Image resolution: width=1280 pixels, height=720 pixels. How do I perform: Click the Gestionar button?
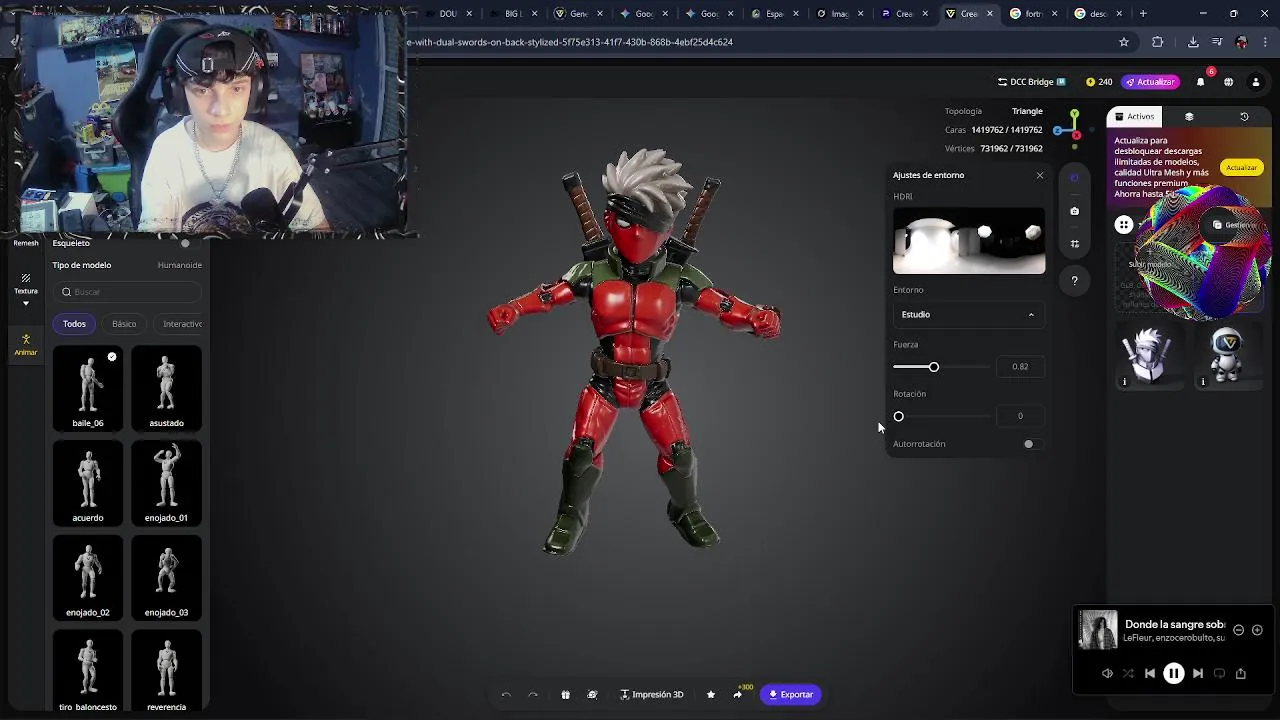1234,225
